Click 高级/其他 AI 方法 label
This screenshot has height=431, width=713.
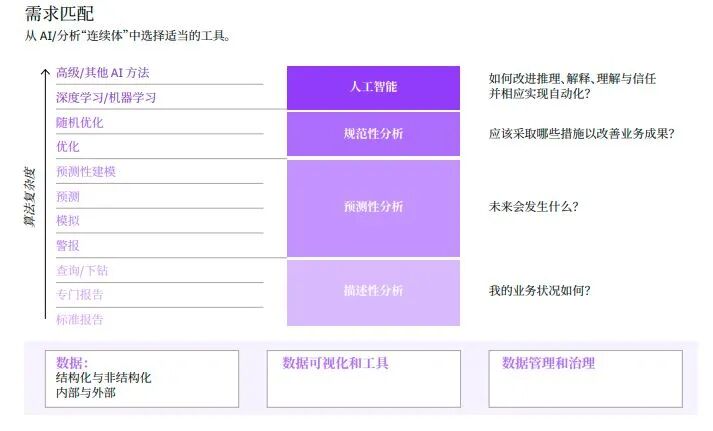(x=102, y=73)
